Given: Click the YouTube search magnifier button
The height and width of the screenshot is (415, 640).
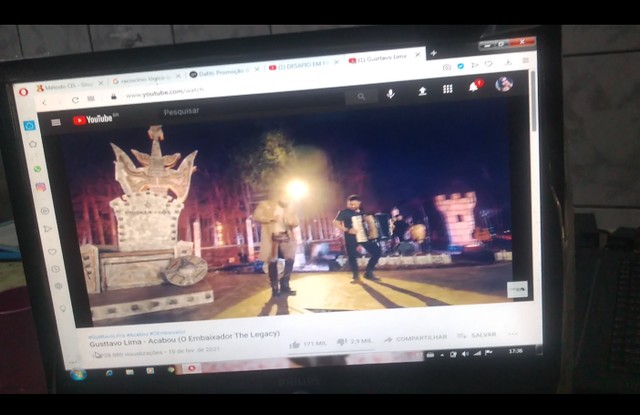Looking at the screenshot, I should [361, 97].
